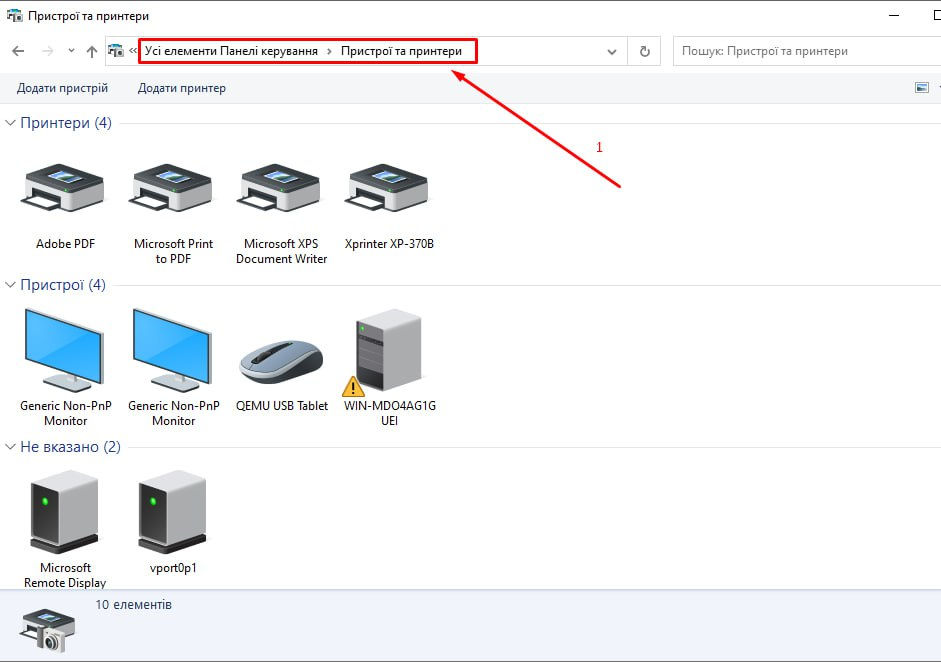Go up one level with up arrow
The width and height of the screenshot is (941, 663).
(x=92, y=51)
